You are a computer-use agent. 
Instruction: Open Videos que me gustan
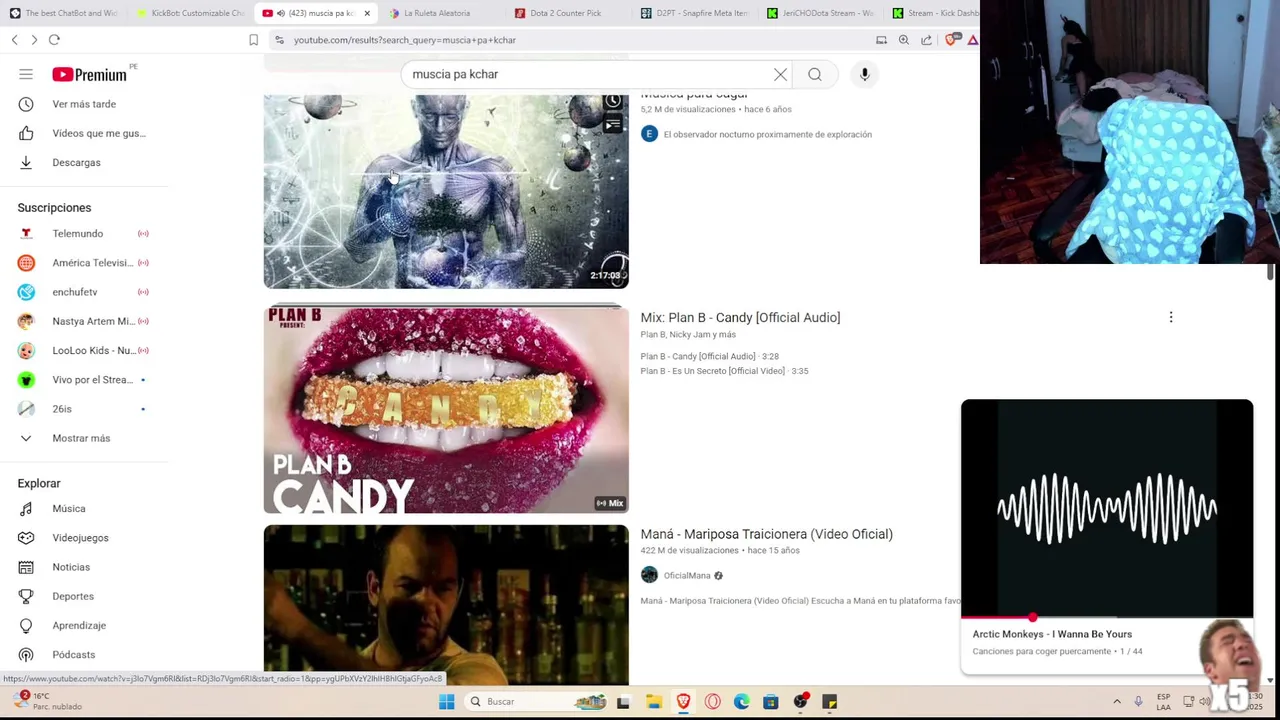99,133
